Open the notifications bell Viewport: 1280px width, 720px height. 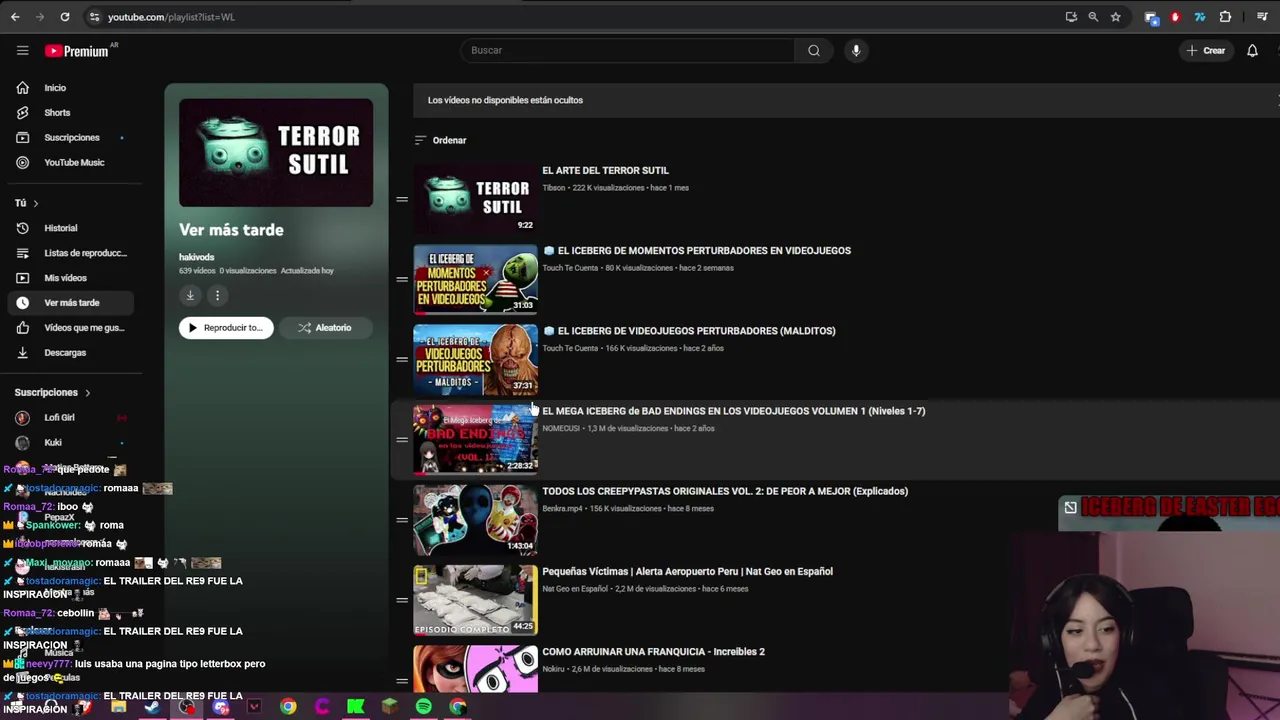point(1252,50)
